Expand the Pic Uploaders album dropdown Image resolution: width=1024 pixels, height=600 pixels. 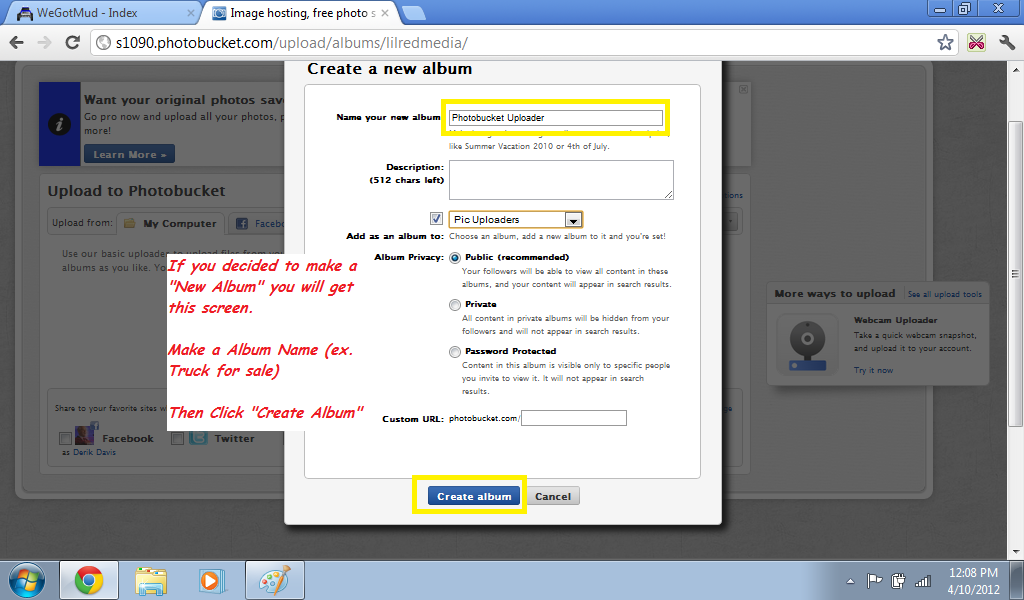coord(573,220)
